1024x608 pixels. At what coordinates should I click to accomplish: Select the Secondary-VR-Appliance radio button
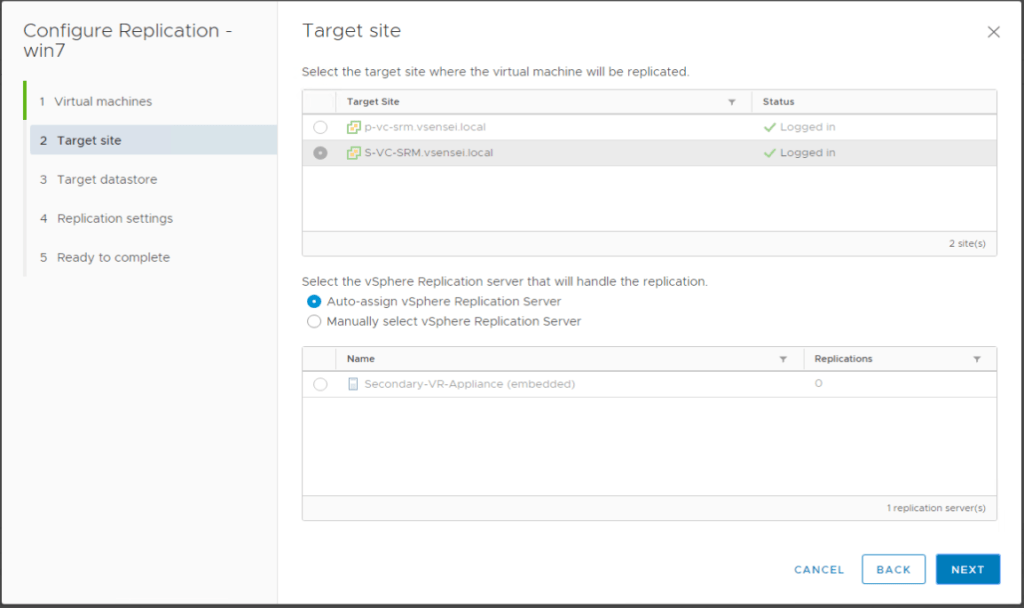320,384
